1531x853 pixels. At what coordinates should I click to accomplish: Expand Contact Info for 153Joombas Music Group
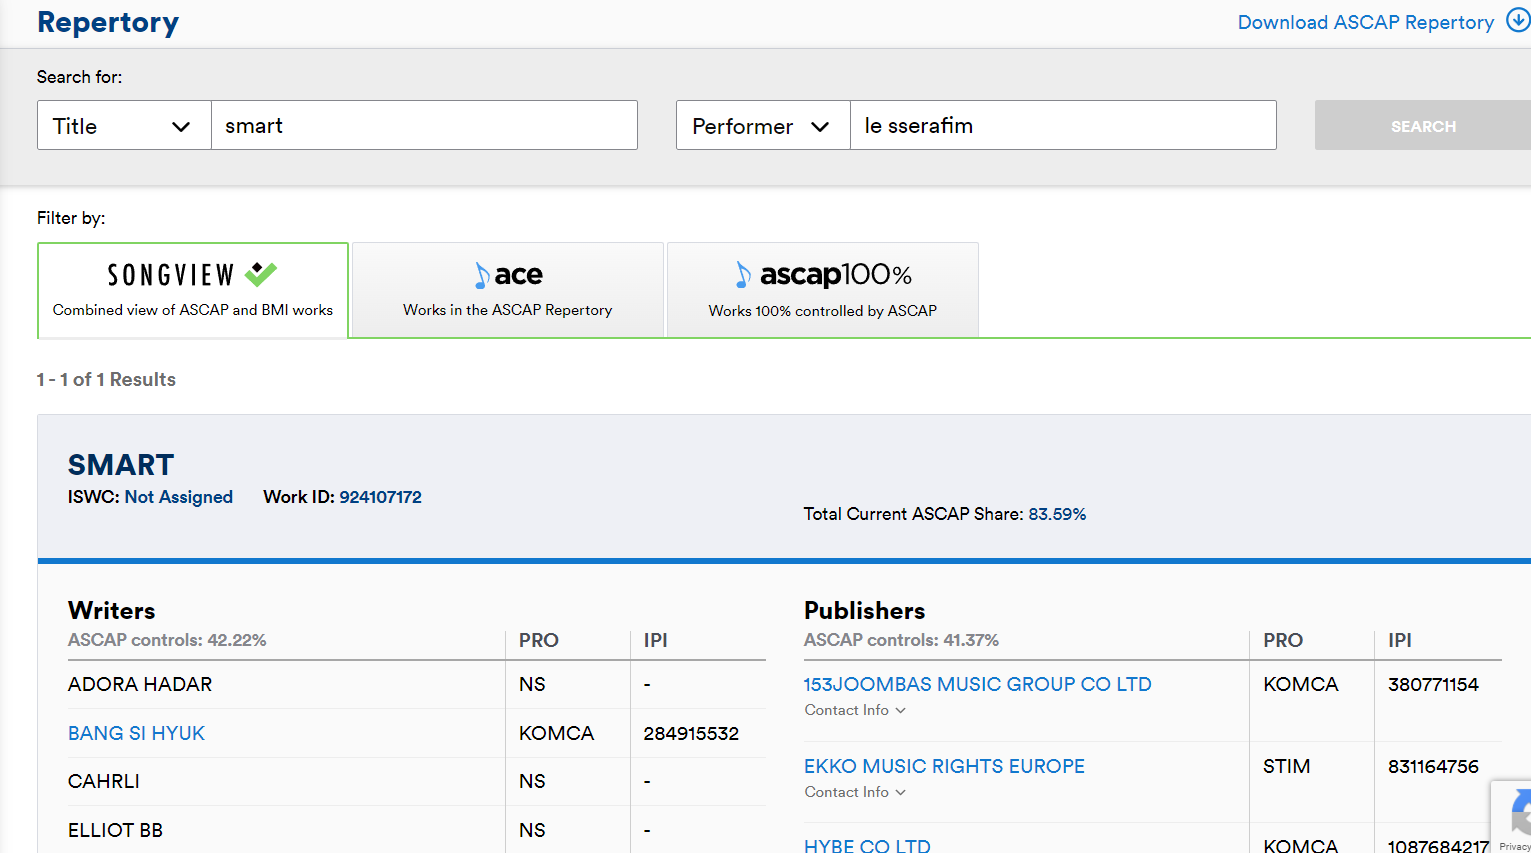(855, 710)
